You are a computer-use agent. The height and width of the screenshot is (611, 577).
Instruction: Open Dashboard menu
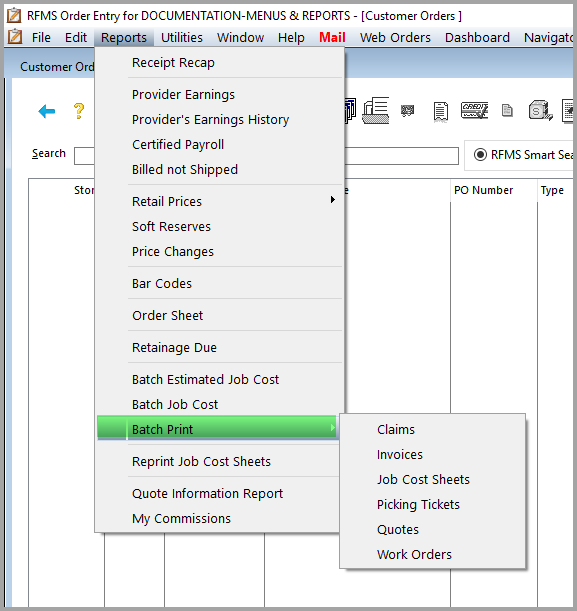pyautogui.click(x=477, y=37)
